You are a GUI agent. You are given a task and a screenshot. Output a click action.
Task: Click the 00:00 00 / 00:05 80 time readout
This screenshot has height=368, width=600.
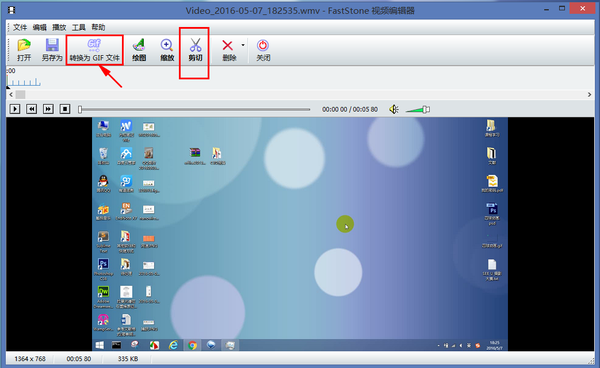point(350,109)
